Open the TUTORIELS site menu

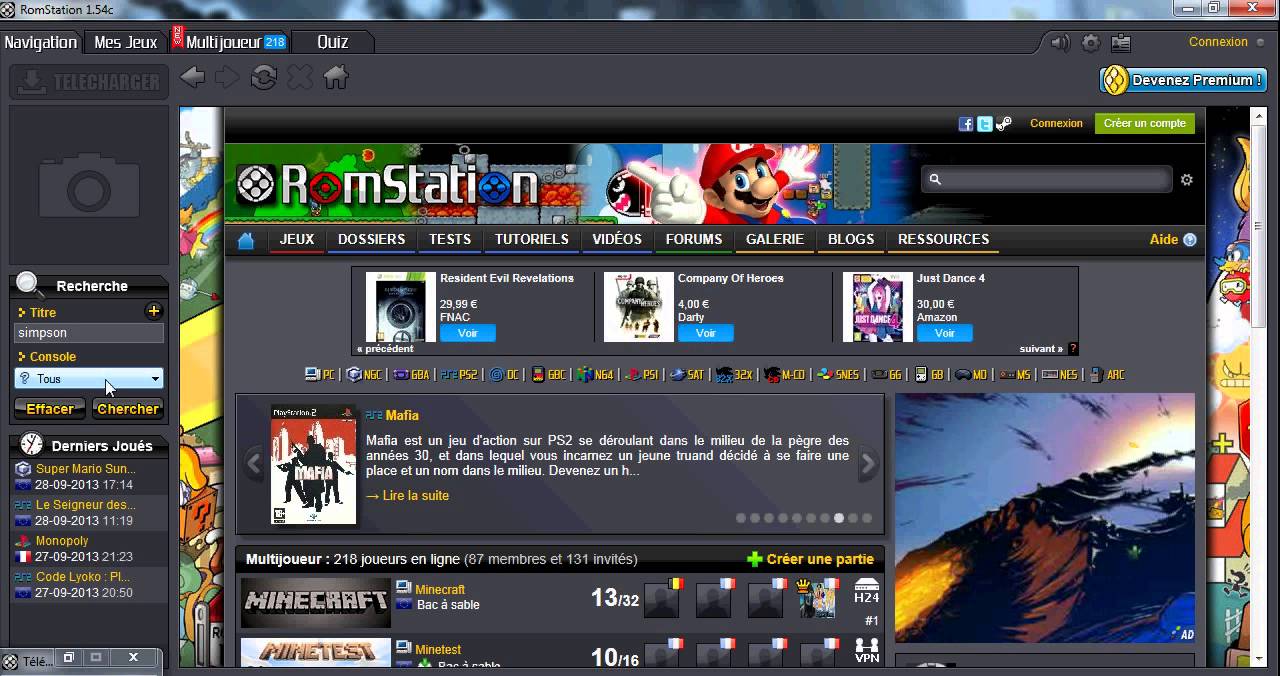[x=532, y=240]
